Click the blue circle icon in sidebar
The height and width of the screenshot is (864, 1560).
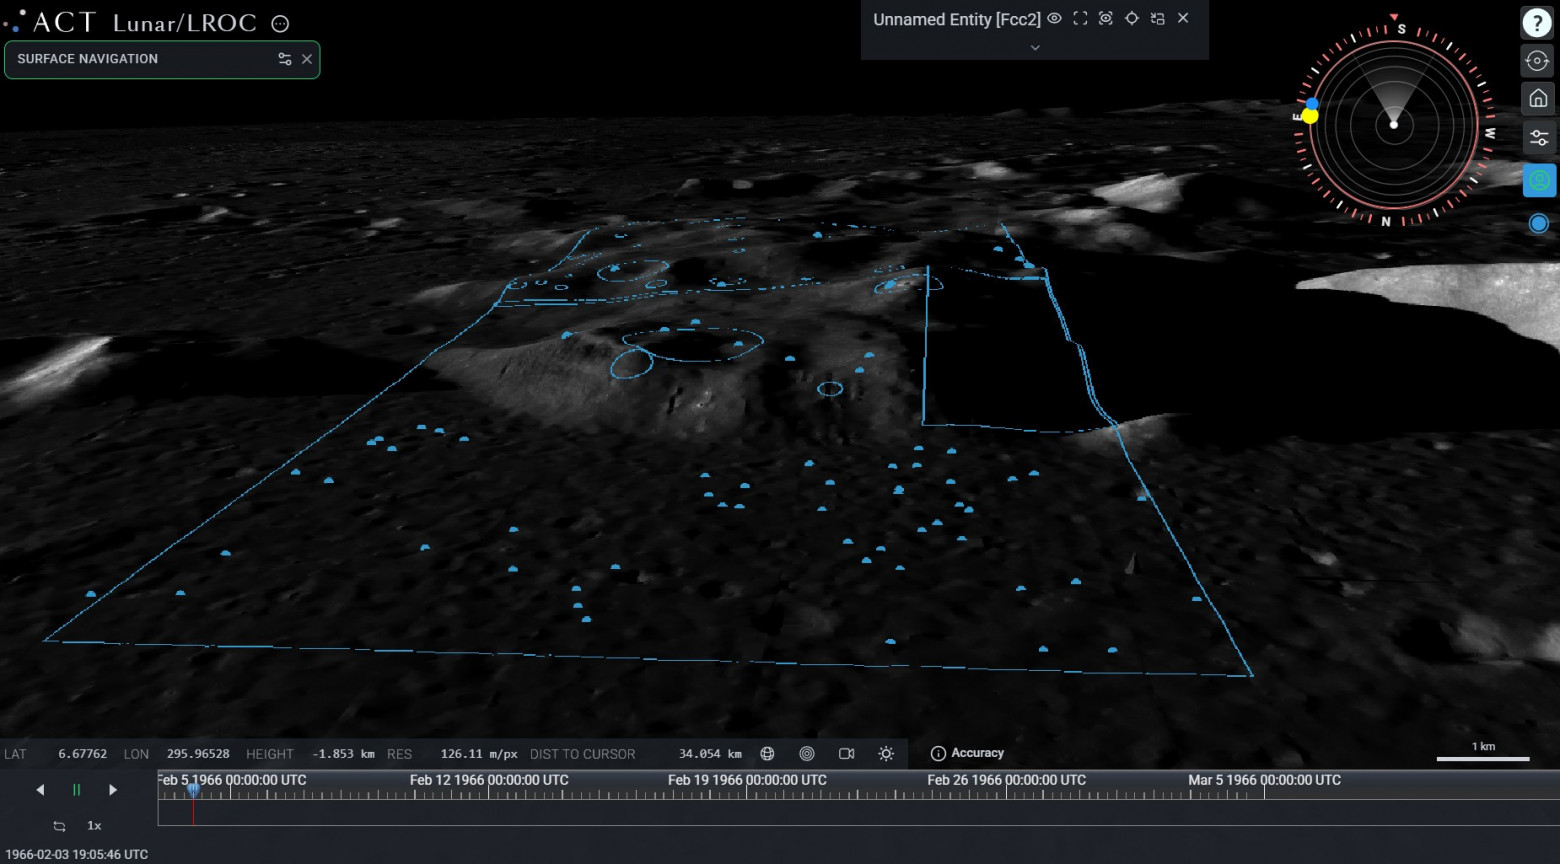1539,224
